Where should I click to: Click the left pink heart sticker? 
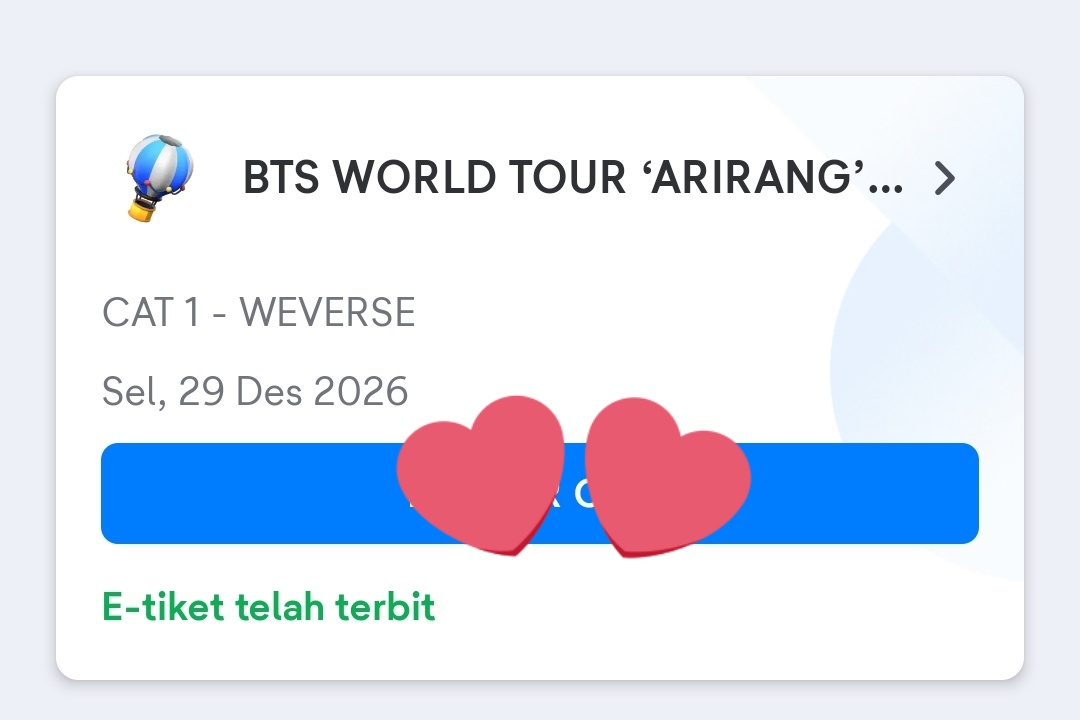tap(481, 475)
